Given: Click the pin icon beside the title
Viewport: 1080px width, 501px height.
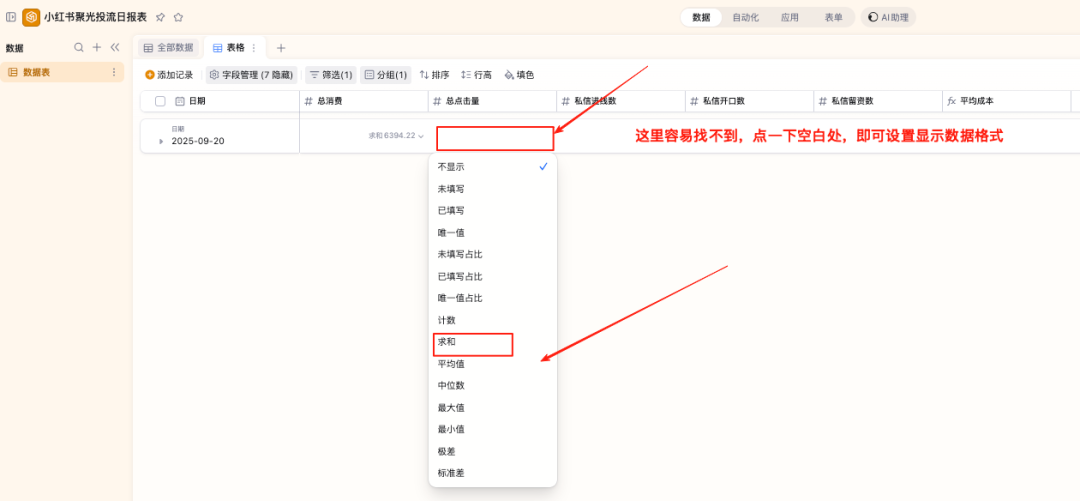Looking at the screenshot, I should pyautogui.click(x=160, y=17).
